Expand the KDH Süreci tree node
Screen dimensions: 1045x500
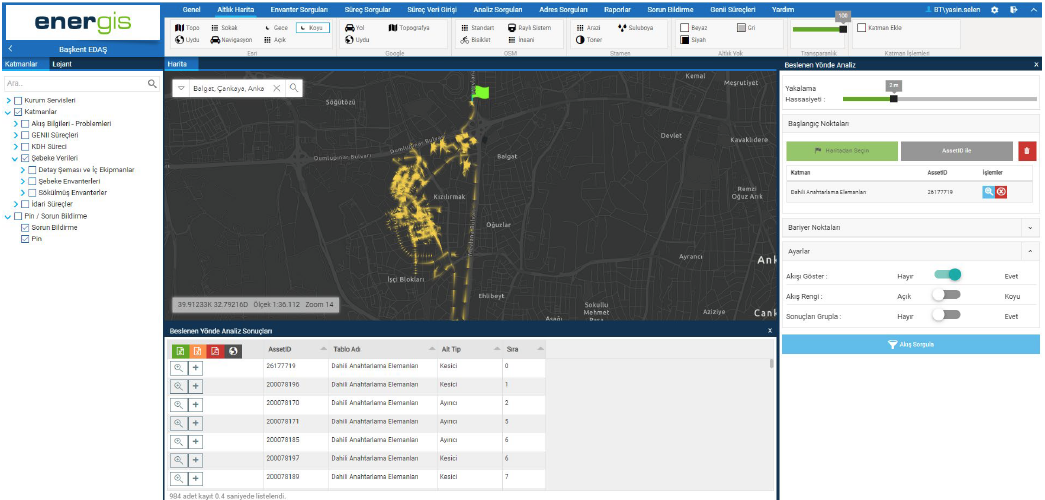(x=16, y=147)
